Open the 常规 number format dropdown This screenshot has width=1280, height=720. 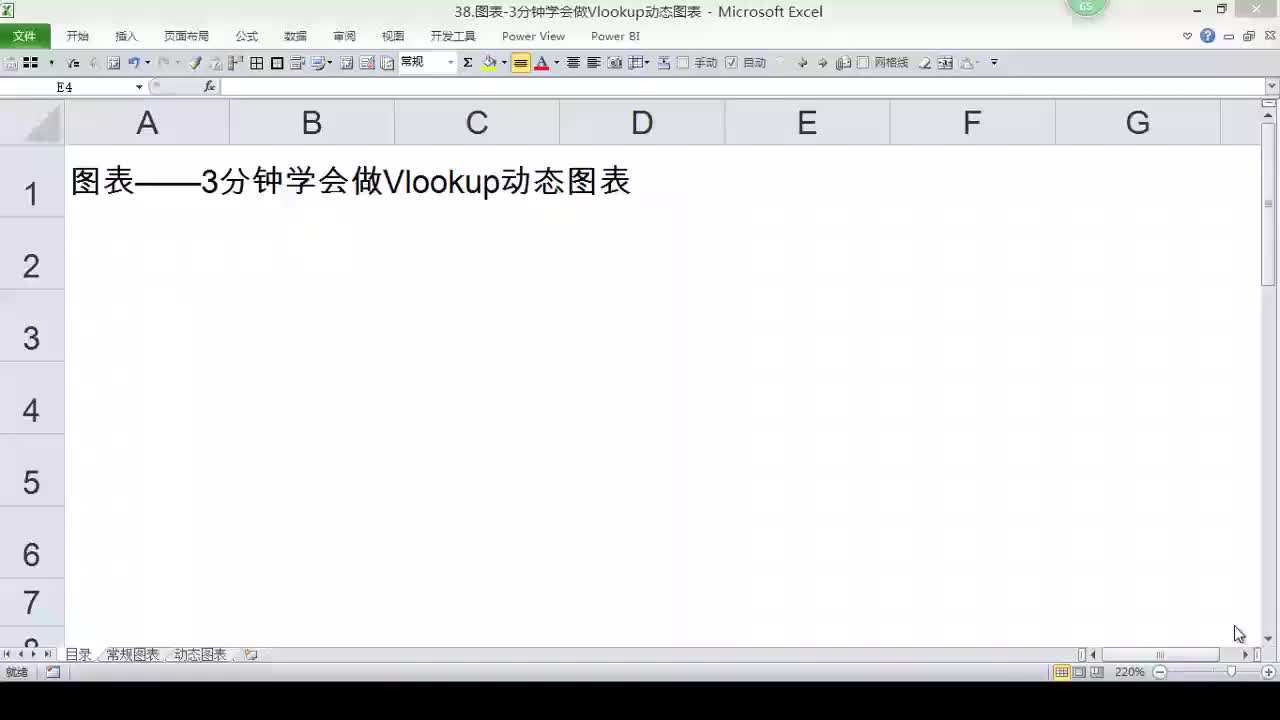451,62
